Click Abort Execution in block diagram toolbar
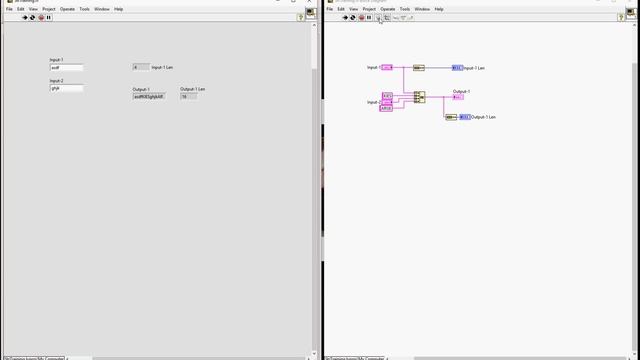Viewport: 640px width, 360px height. coord(361,18)
